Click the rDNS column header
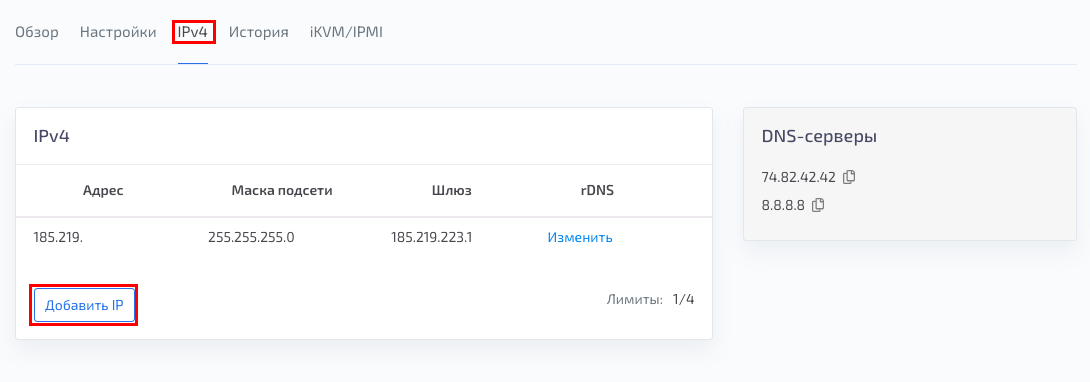1090x382 pixels. (596, 190)
